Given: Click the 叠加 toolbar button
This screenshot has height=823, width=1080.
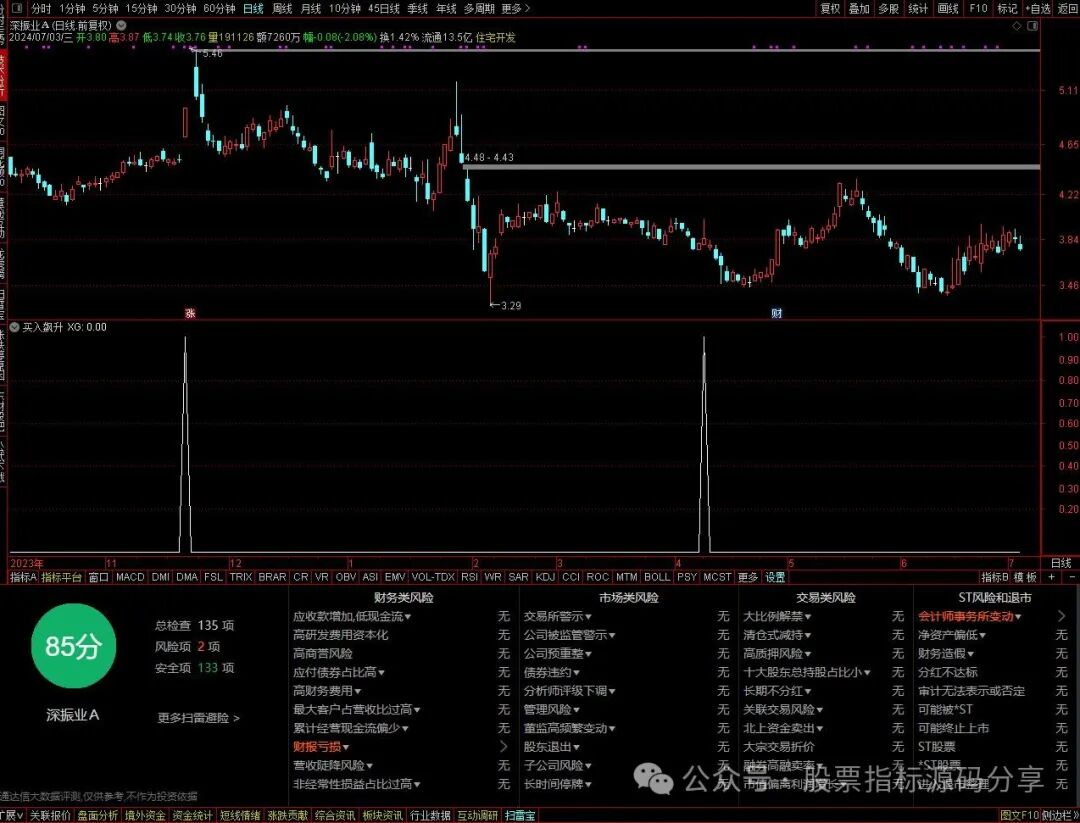Looking at the screenshot, I should point(859,8).
